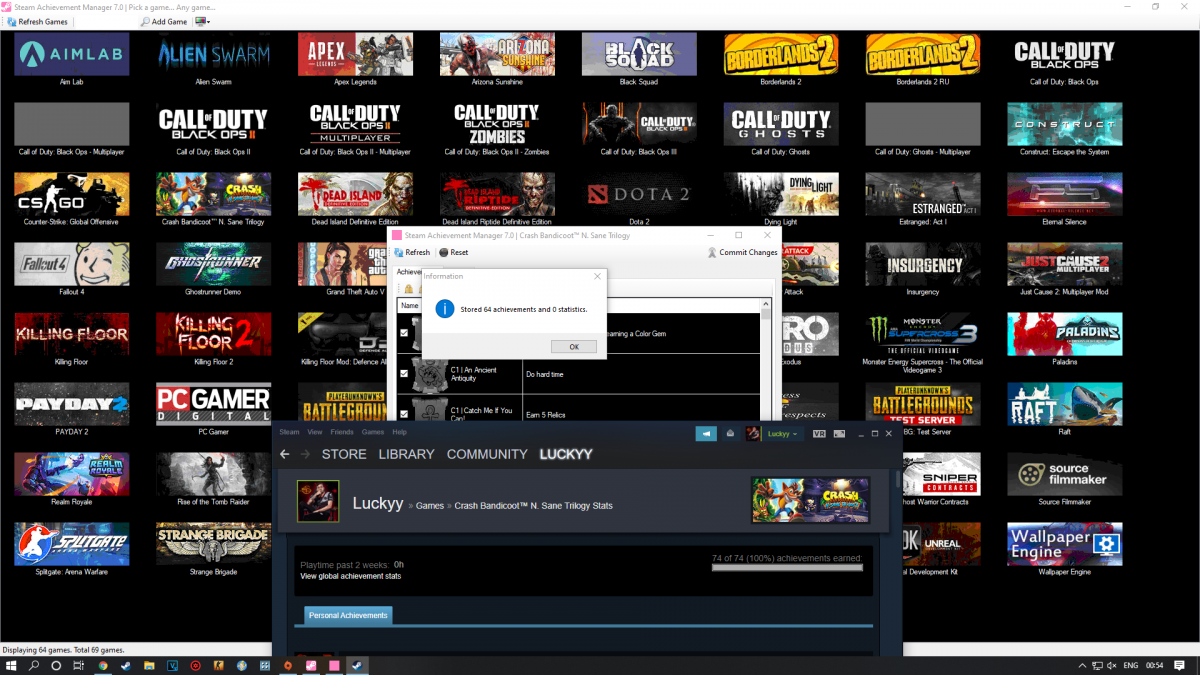Uncheck the first achievement row checkbox
The width and height of the screenshot is (1200, 675).
[x=404, y=333]
